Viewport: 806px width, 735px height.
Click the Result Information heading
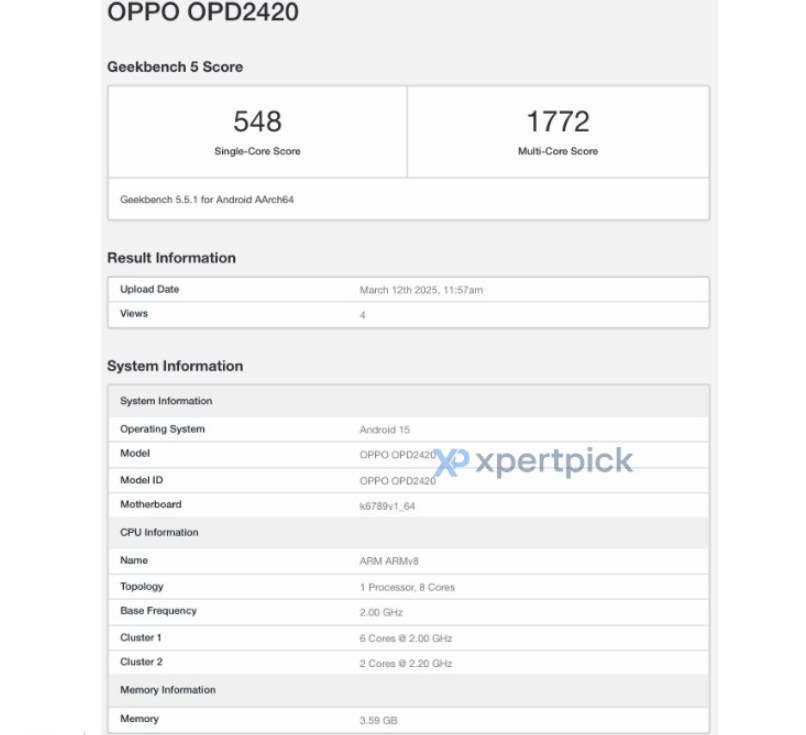171,258
